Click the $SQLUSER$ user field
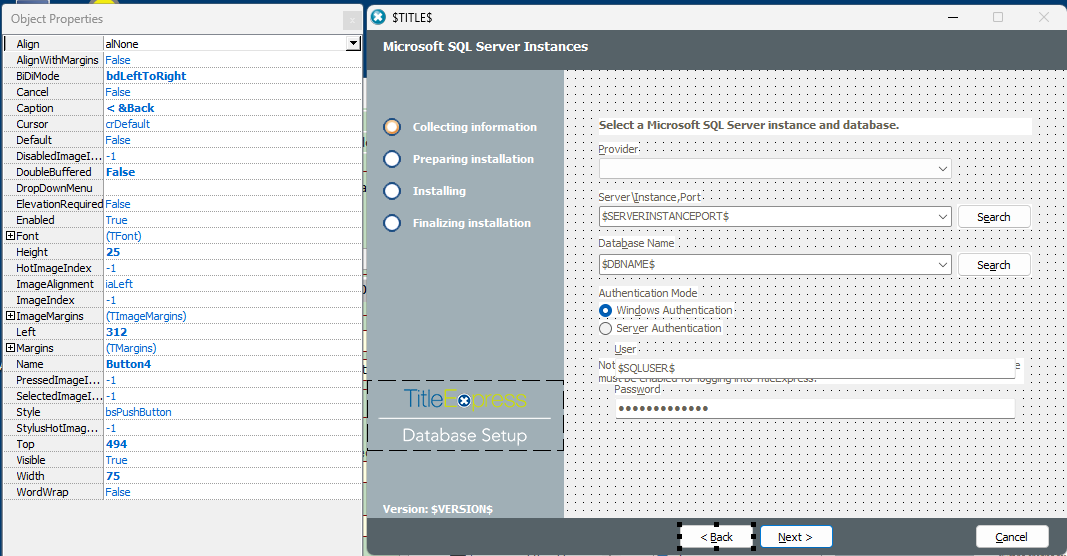 click(x=815, y=367)
